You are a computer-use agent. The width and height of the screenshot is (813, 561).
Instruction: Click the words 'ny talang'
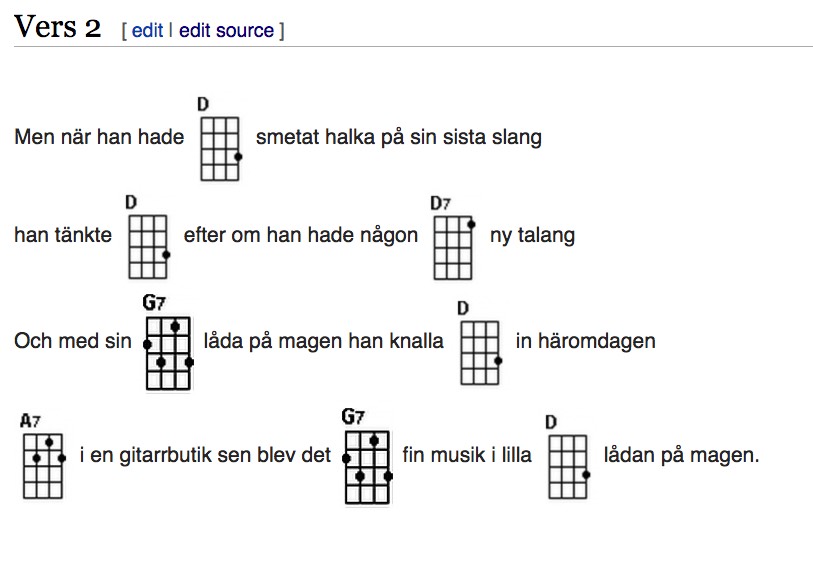click(x=532, y=235)
